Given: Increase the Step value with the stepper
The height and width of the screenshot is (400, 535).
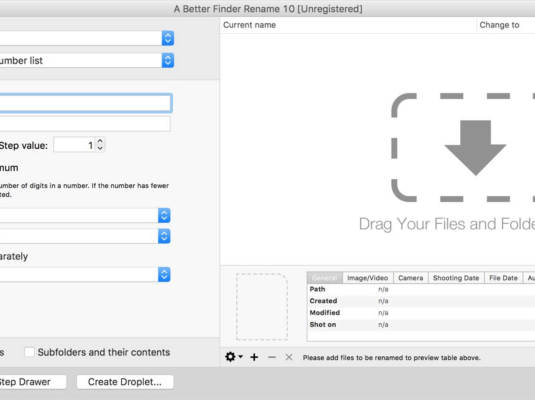Looking at the screenshot, I should click(100, 141).
